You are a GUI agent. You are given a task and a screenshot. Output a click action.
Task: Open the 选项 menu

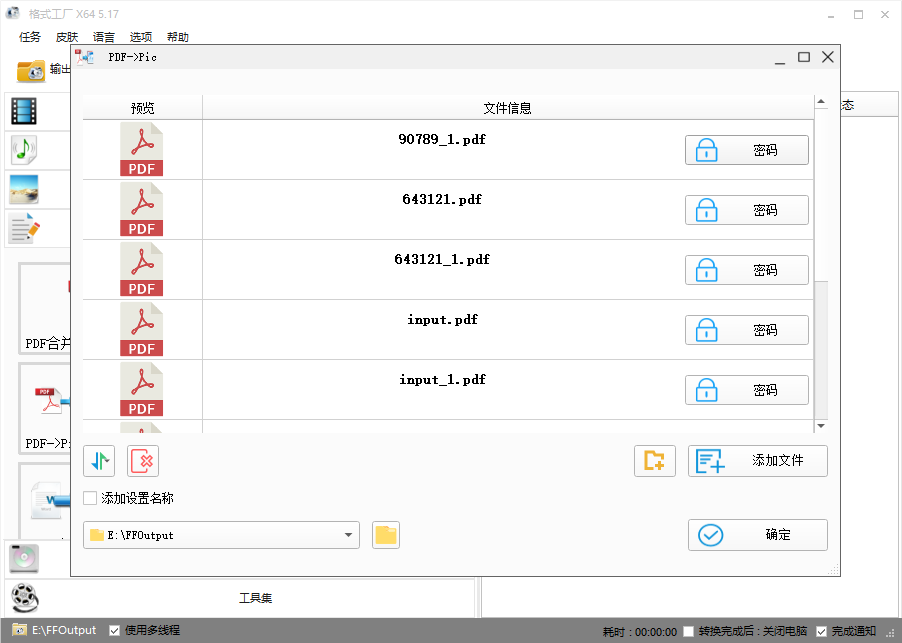pos(140,36)
